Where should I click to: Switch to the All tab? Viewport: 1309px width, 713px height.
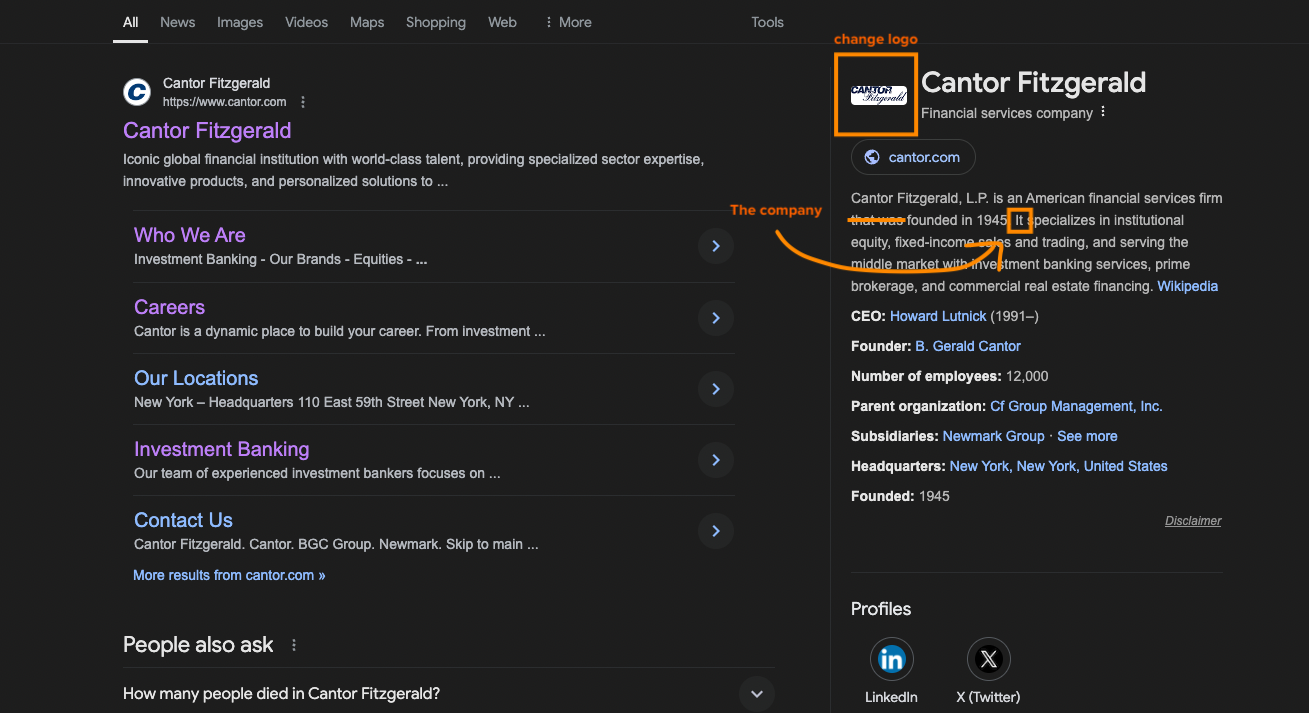pos(131,22)
